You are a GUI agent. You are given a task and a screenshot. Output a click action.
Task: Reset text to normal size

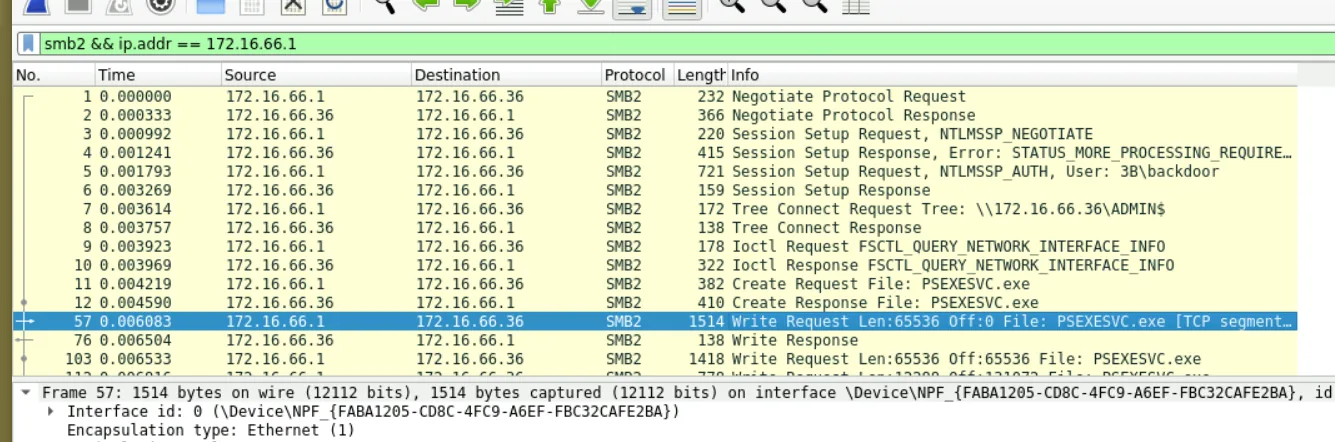(x=815, y=5)
